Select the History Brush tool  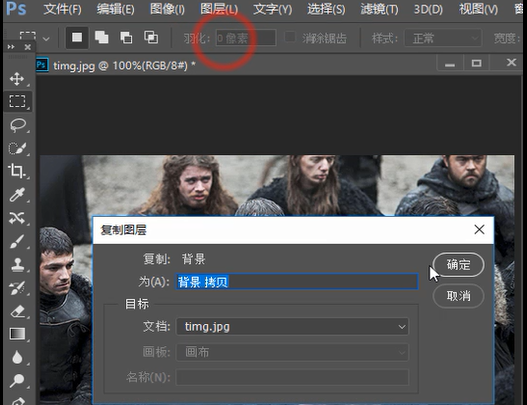[x=17, y=288]
